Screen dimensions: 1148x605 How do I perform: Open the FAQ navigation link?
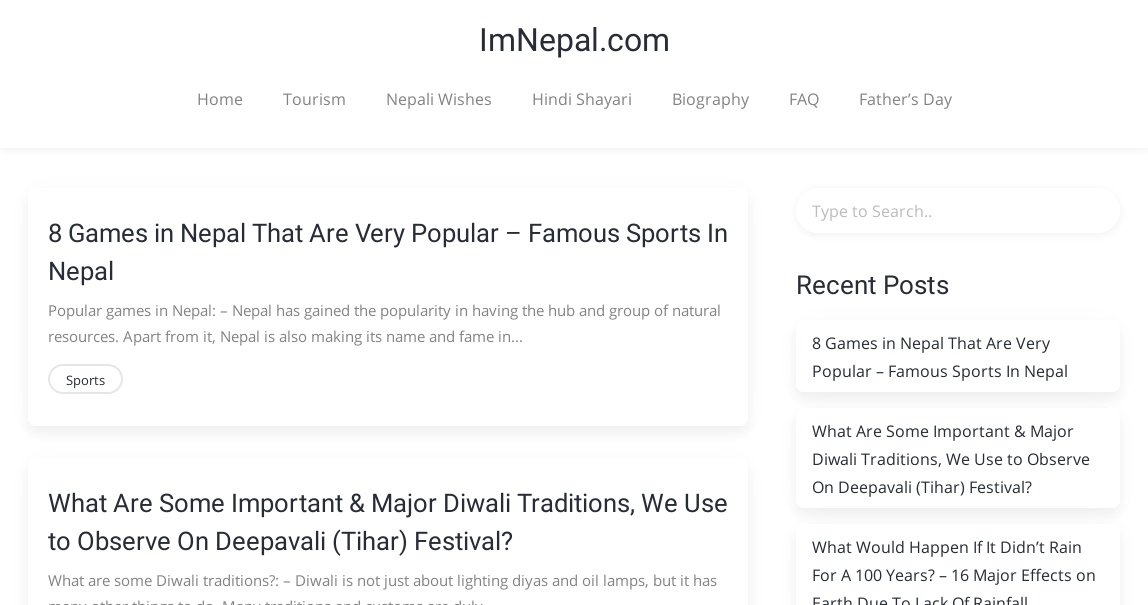coord(804,99)
